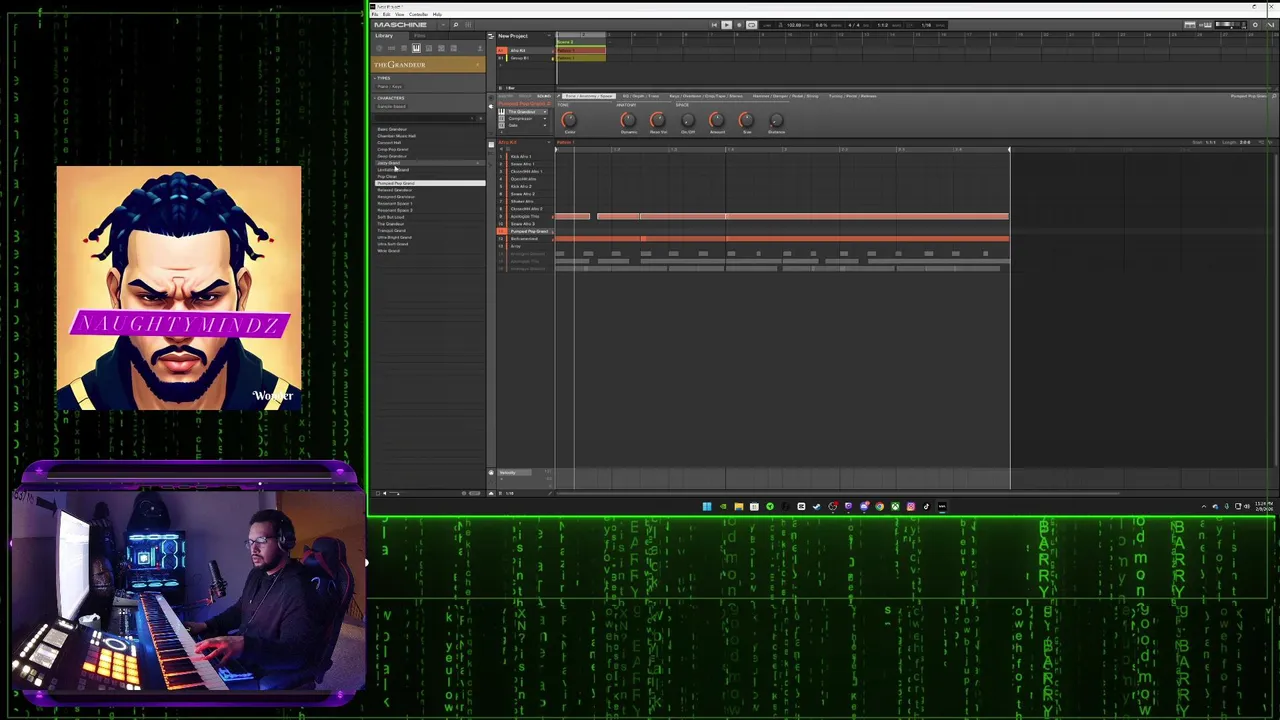This screenshot has width=1280, height=720.
Task: Select the sounds icon in the library type row
Action: click(x=404, y=48)
